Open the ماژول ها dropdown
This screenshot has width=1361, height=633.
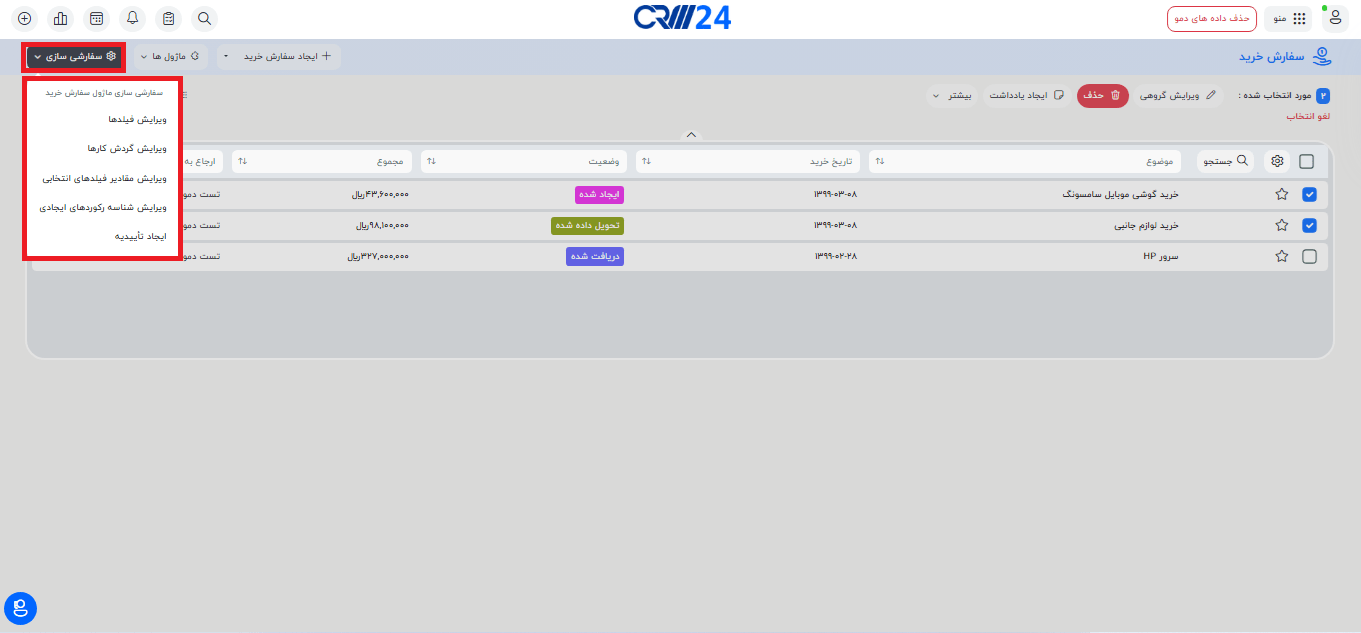click(172, 57)
